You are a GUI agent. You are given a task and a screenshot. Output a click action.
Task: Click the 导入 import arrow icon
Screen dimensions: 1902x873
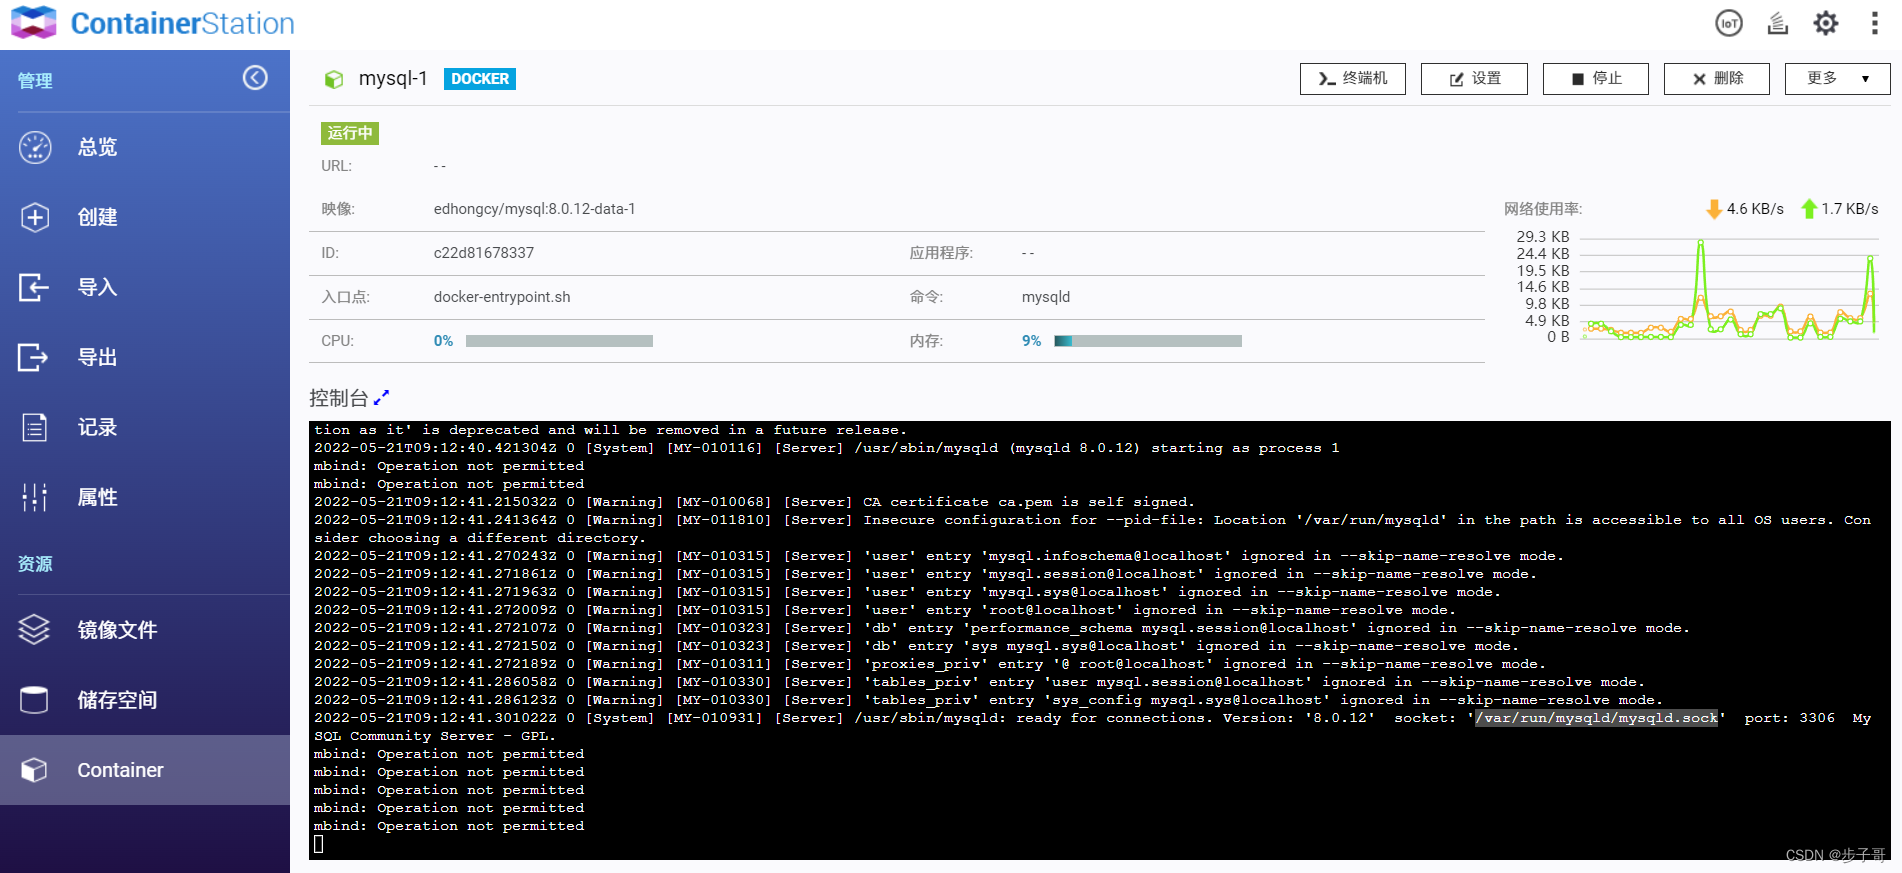tap(34, 287)
